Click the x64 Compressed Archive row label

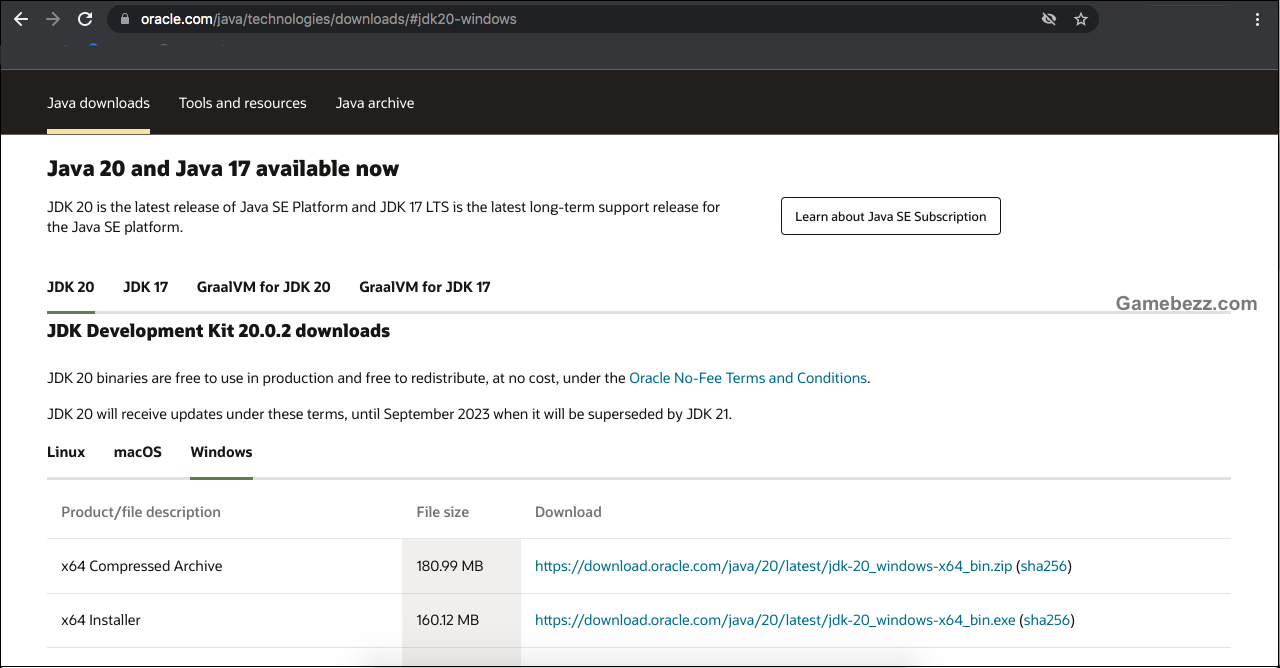pyautogui.click(x=142, y=566)
